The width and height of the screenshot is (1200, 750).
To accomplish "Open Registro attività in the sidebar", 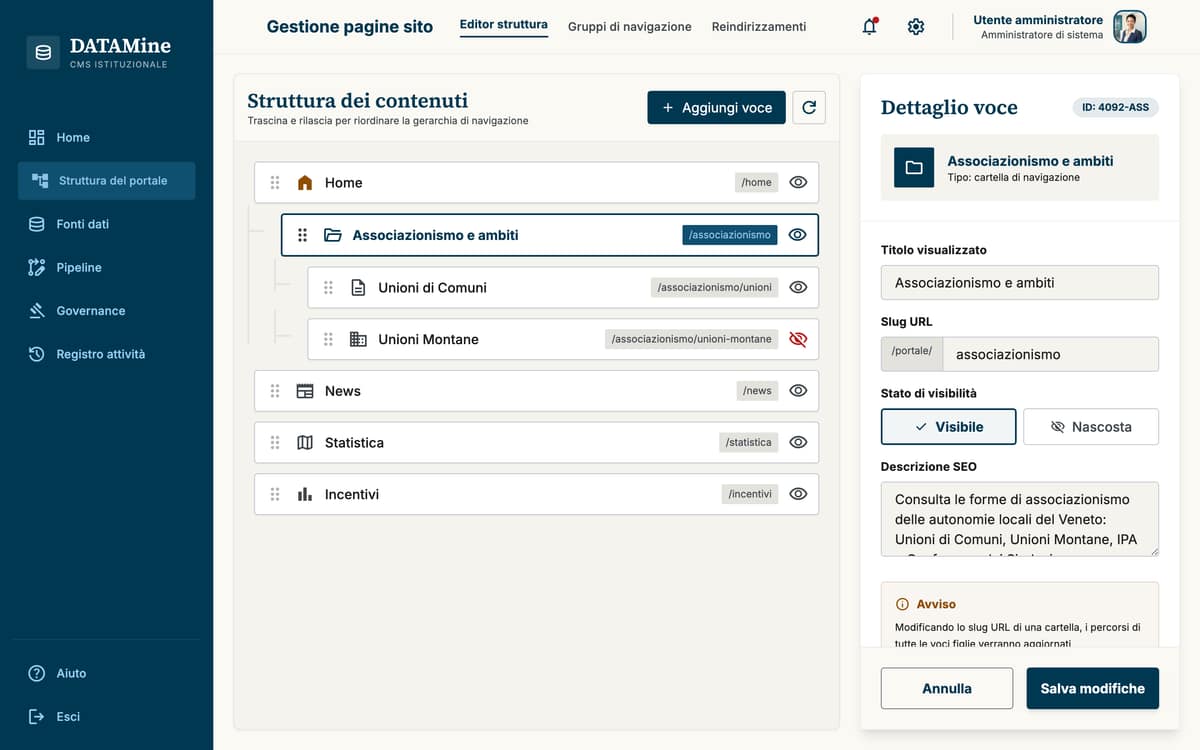I will click(106, 354).
